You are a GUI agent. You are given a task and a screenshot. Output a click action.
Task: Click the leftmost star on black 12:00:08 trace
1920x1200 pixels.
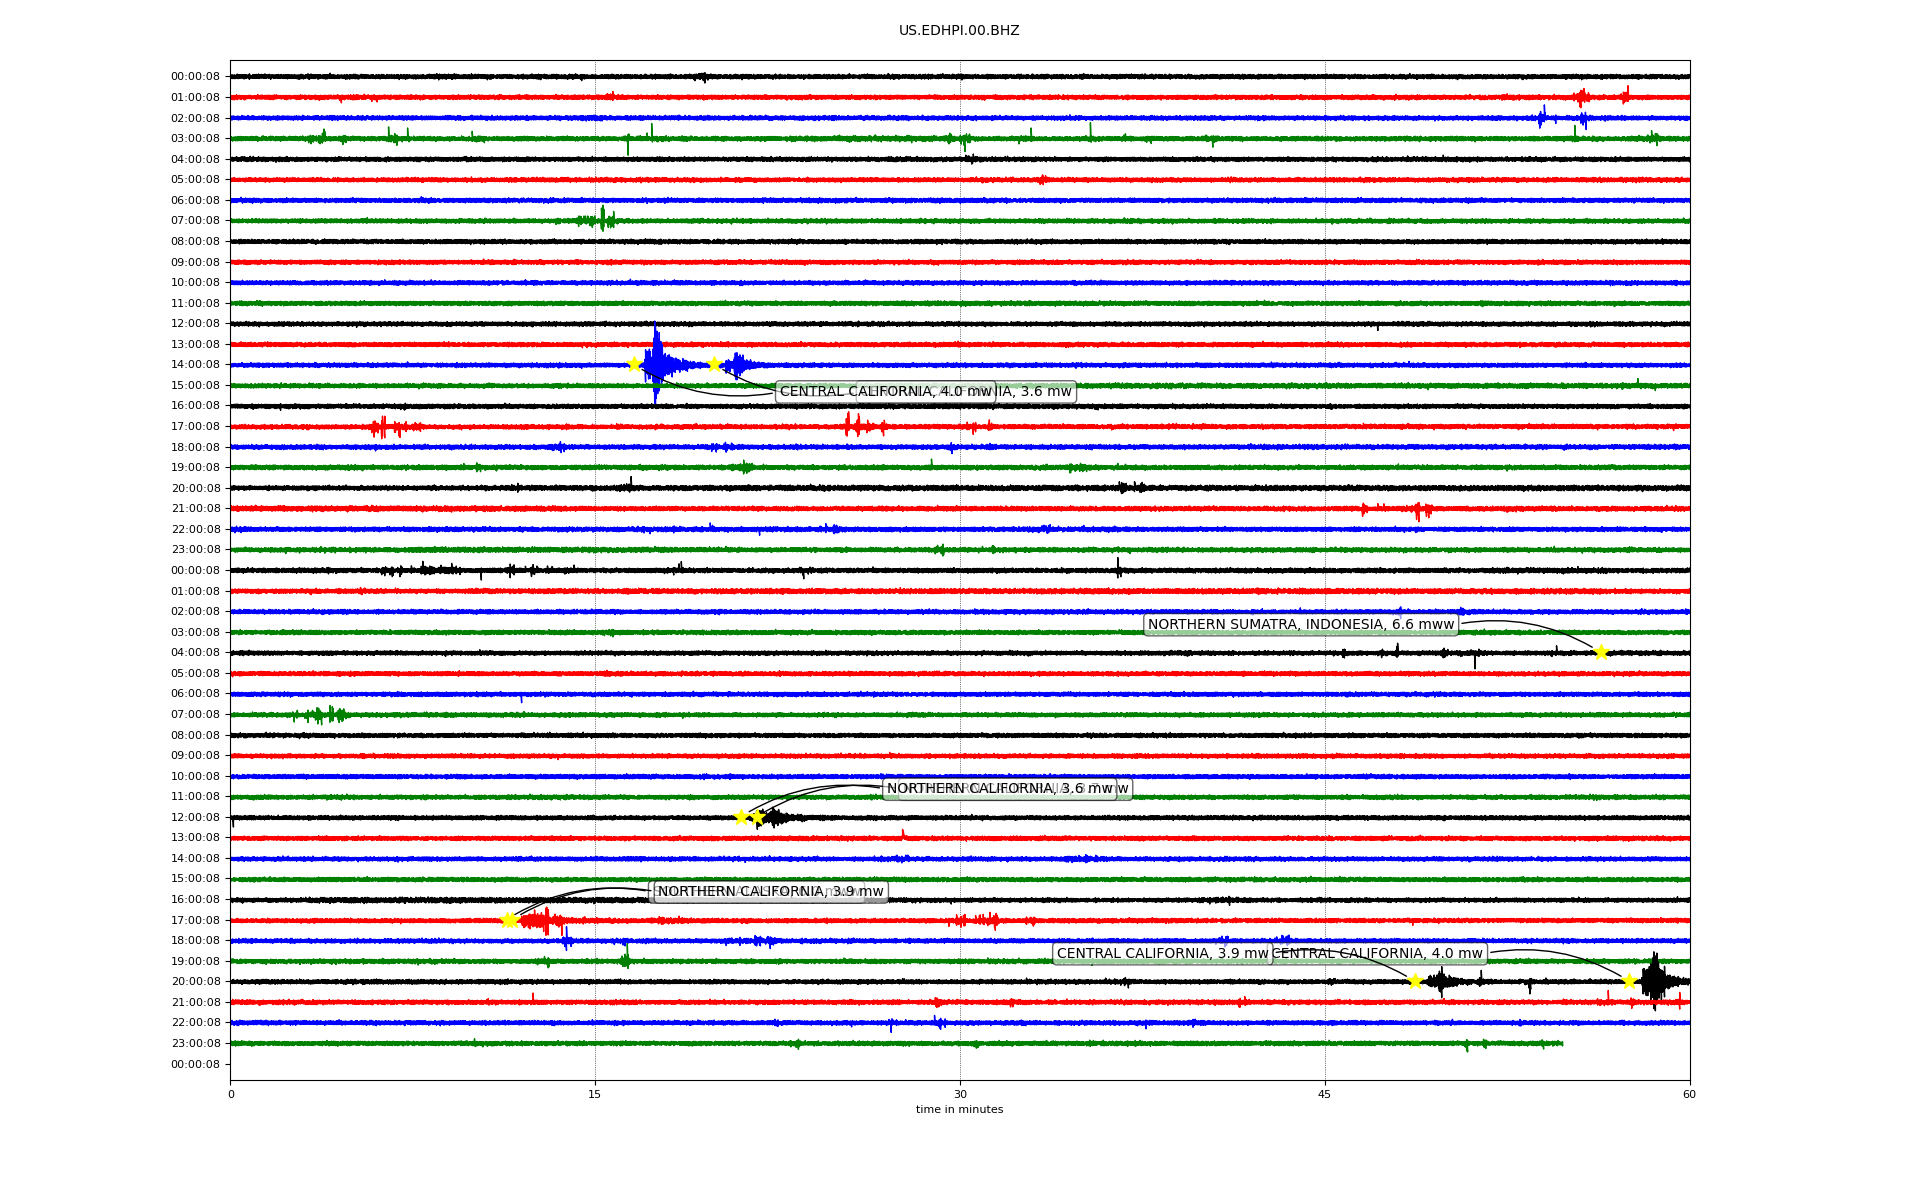(x=741, y=817)
